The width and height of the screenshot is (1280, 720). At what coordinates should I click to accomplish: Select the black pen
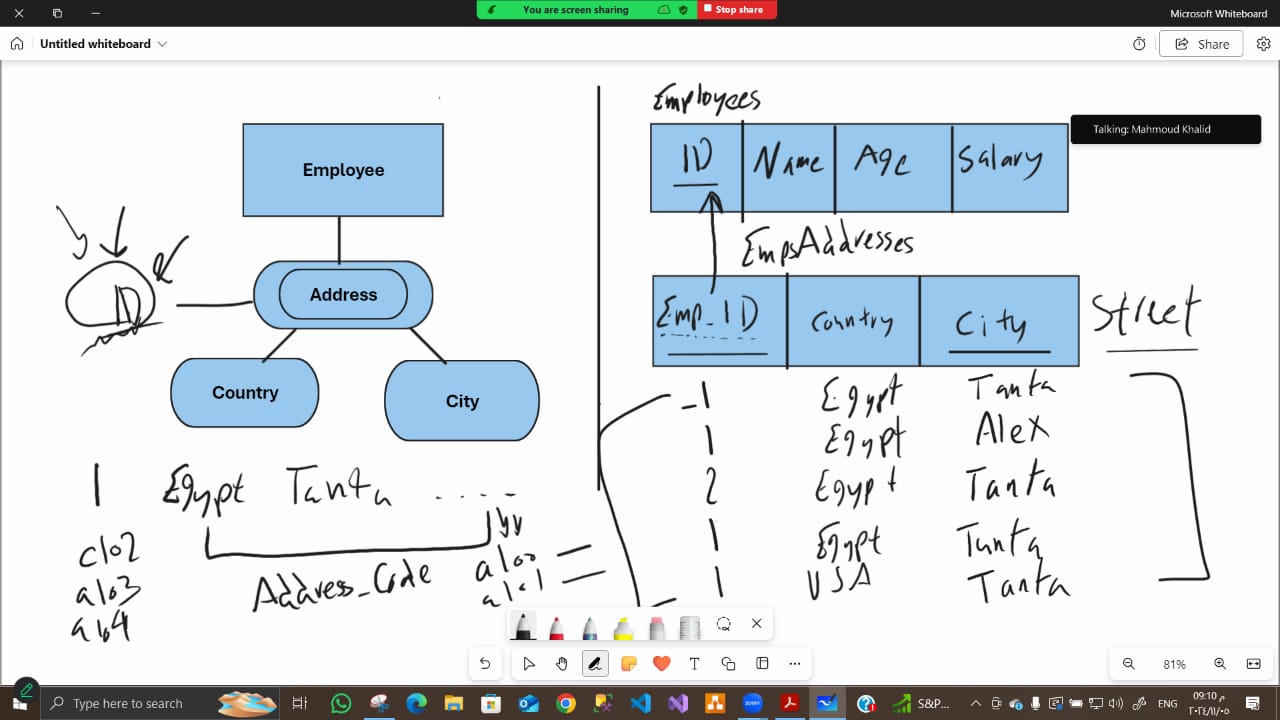coord(523,625)
